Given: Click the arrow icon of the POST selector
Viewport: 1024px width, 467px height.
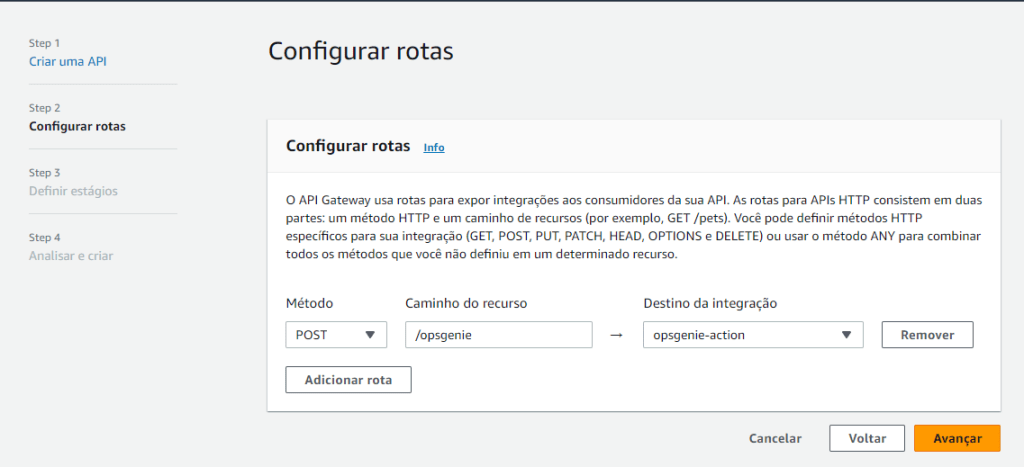Looking at the screenshot, I should [370, 335].
